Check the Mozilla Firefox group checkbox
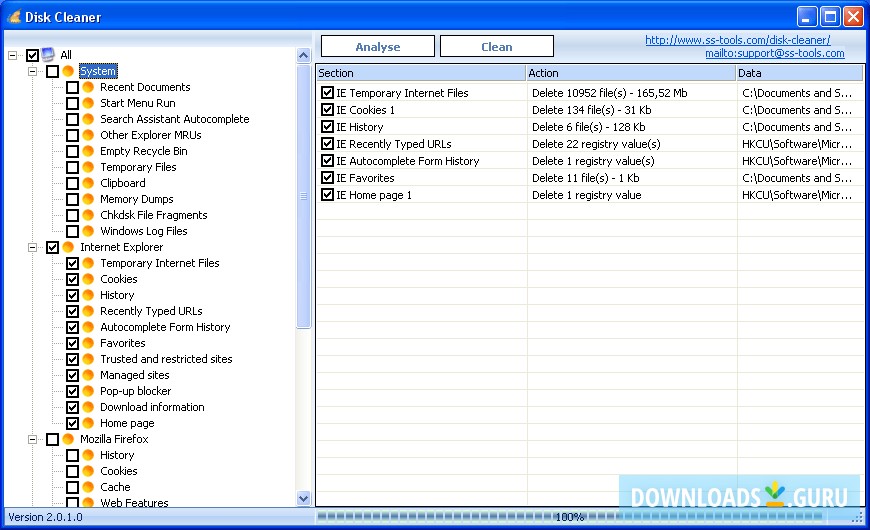This screenshot has height=530, width=870. click(x=53, y=439)
